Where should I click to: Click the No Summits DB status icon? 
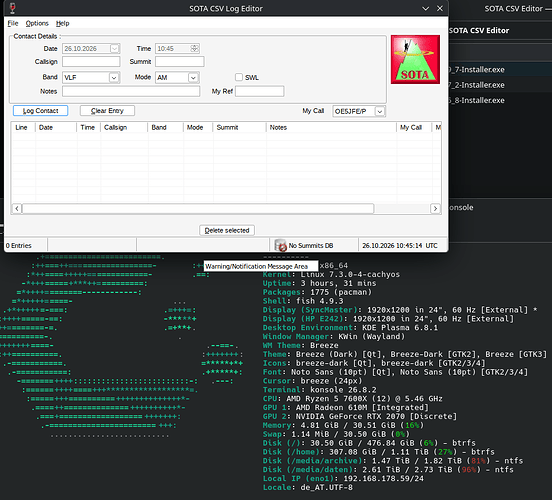click(281, 245)
